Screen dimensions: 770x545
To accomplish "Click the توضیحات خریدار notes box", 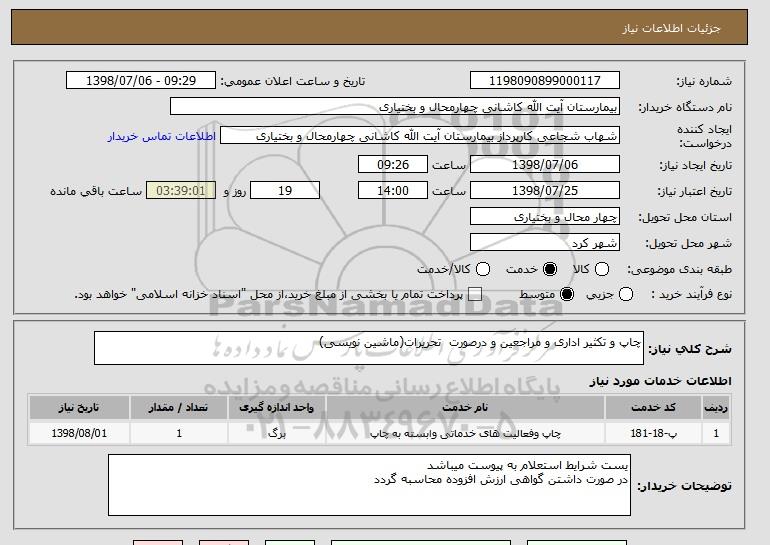I will (369, 485).
